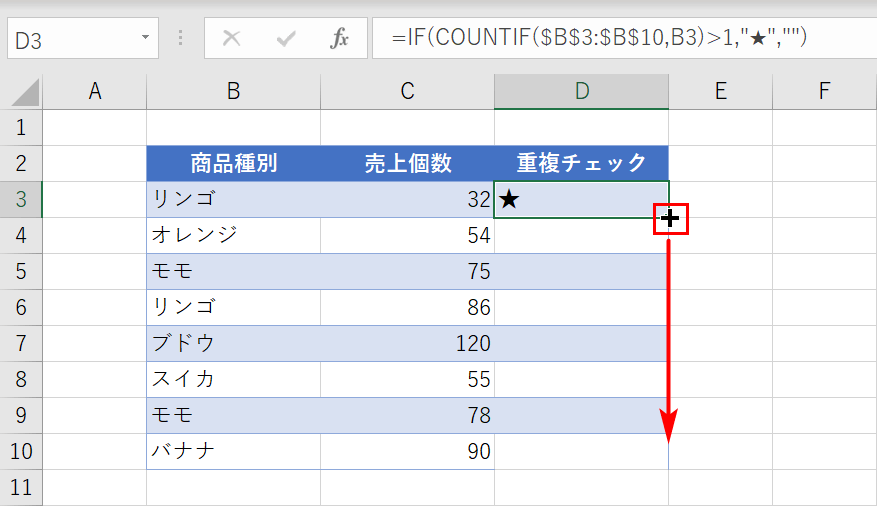Image resolution: width=877 pixels, height=506 pixels.
Task: Select the cell containing オレンジ
Action: tap(233, 235)
